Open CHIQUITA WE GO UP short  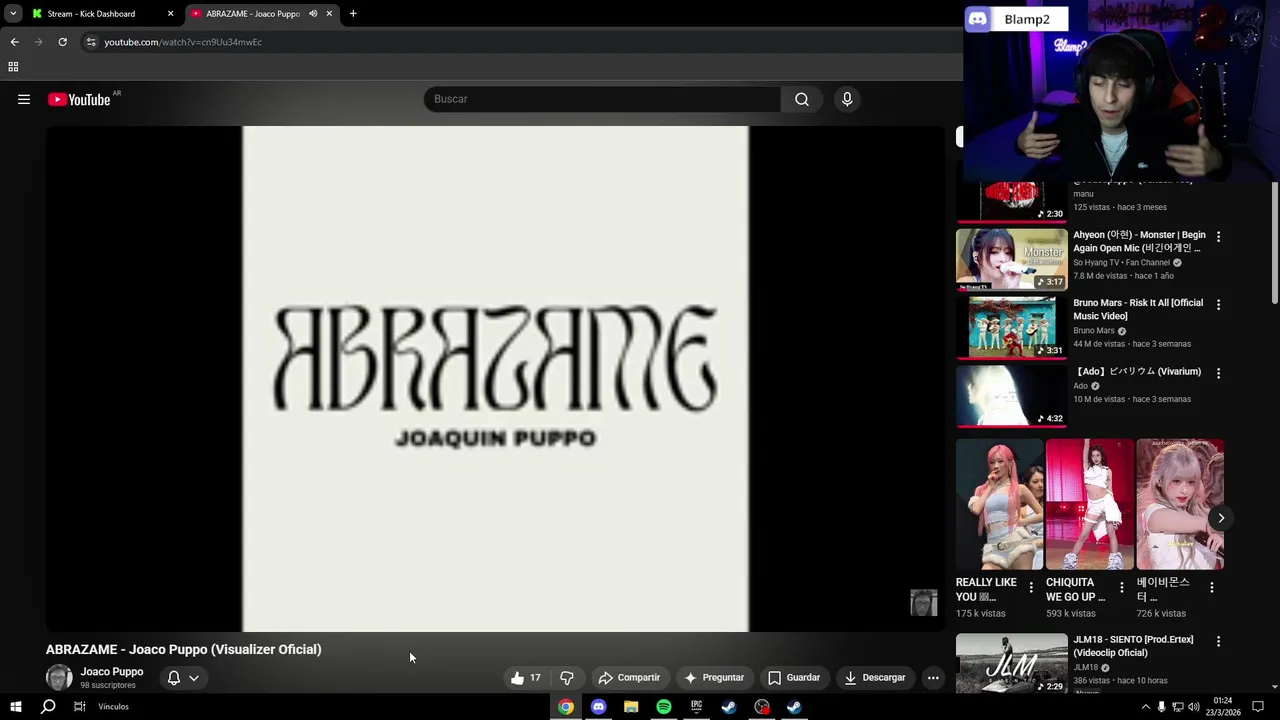(x=1089, y=504)
